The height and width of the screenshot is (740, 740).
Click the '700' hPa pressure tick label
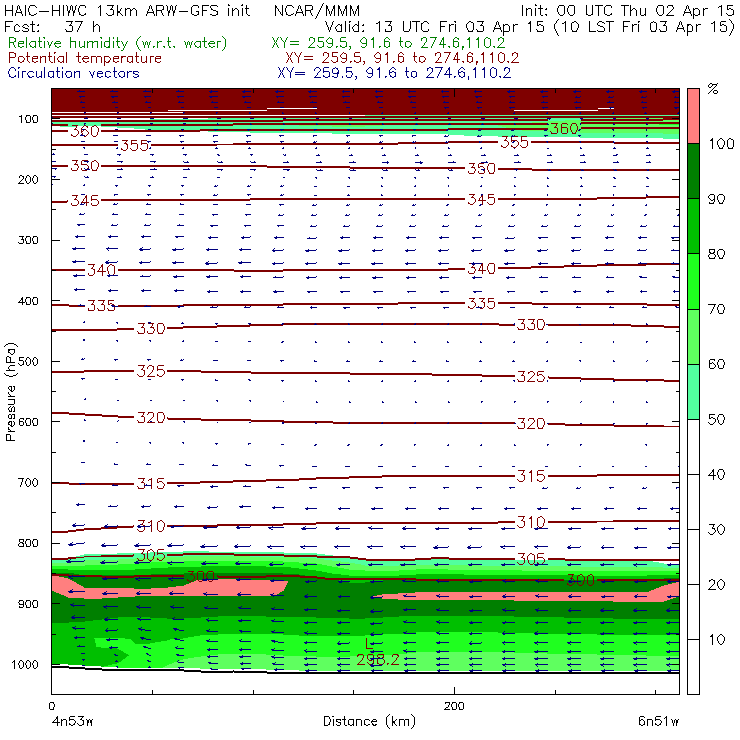(x=28, y=483)
